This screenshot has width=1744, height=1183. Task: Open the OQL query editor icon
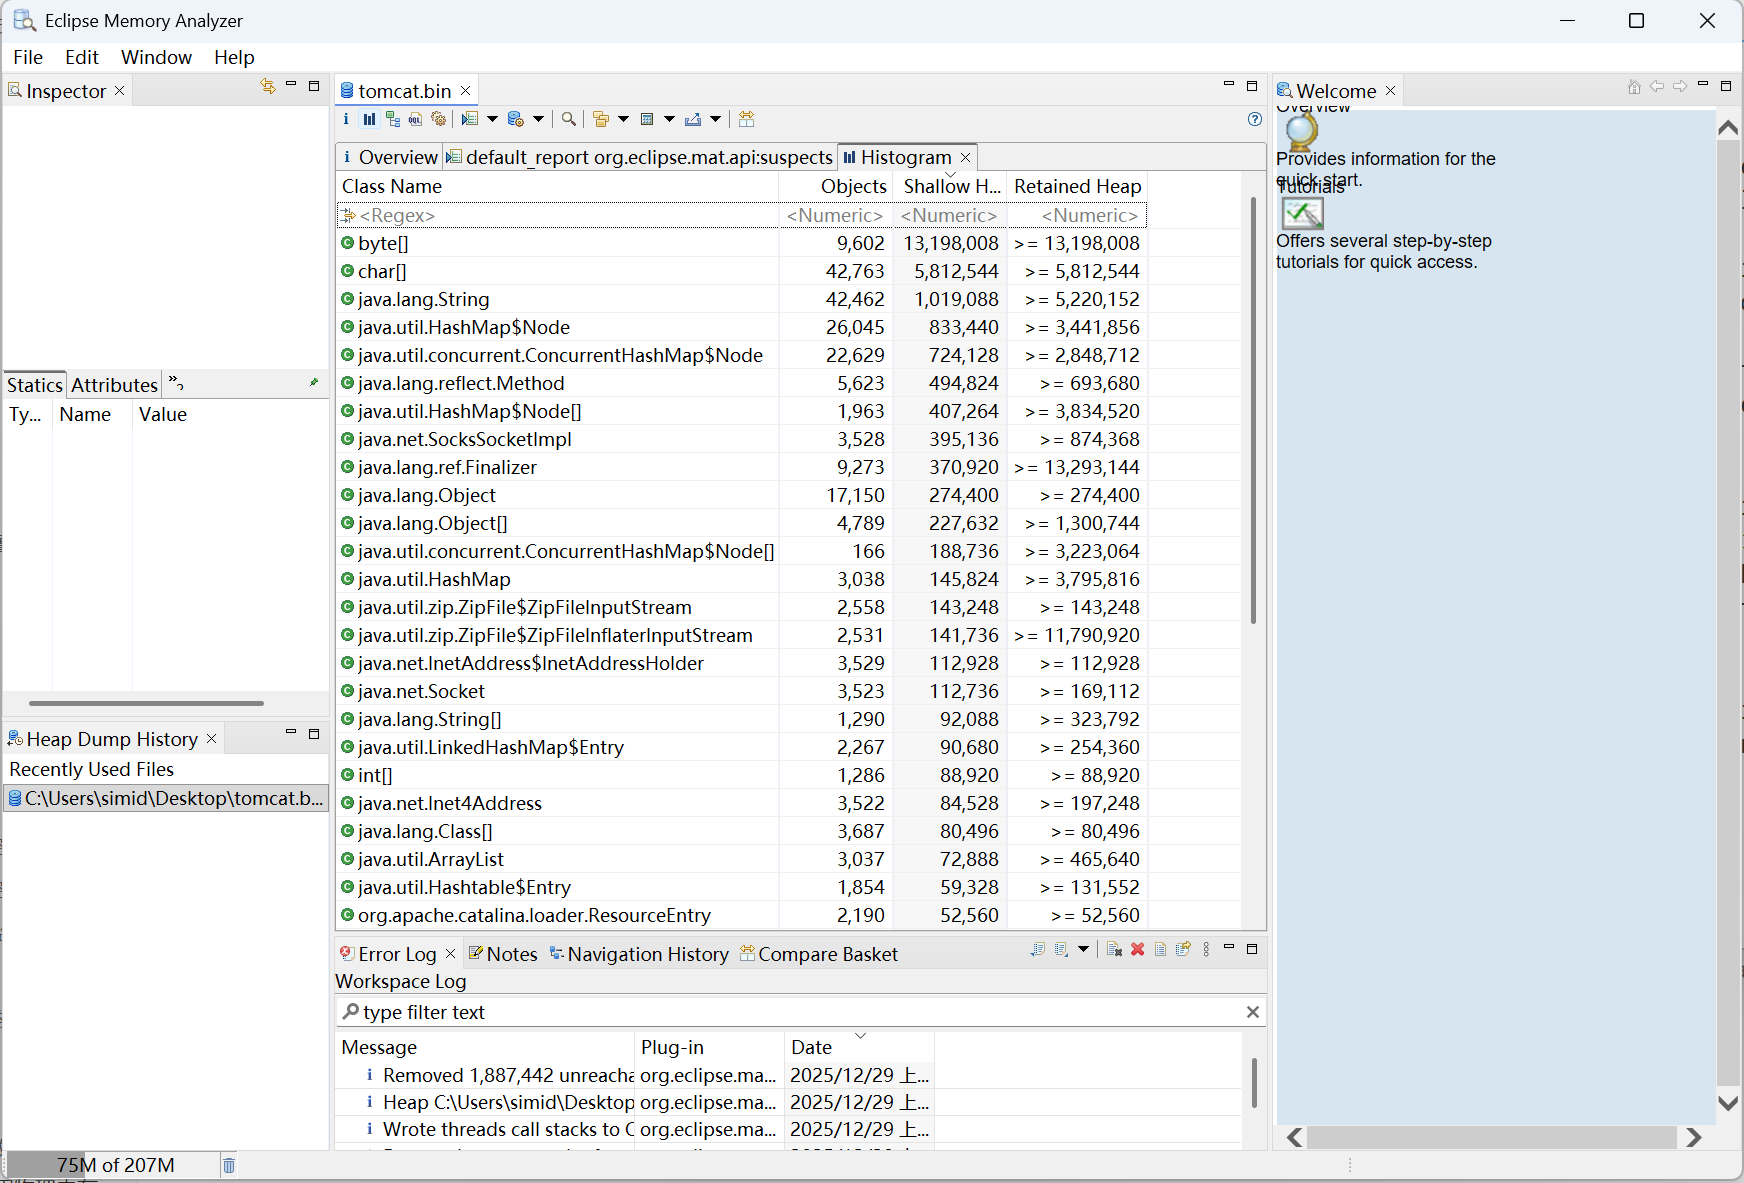(415, 119)
